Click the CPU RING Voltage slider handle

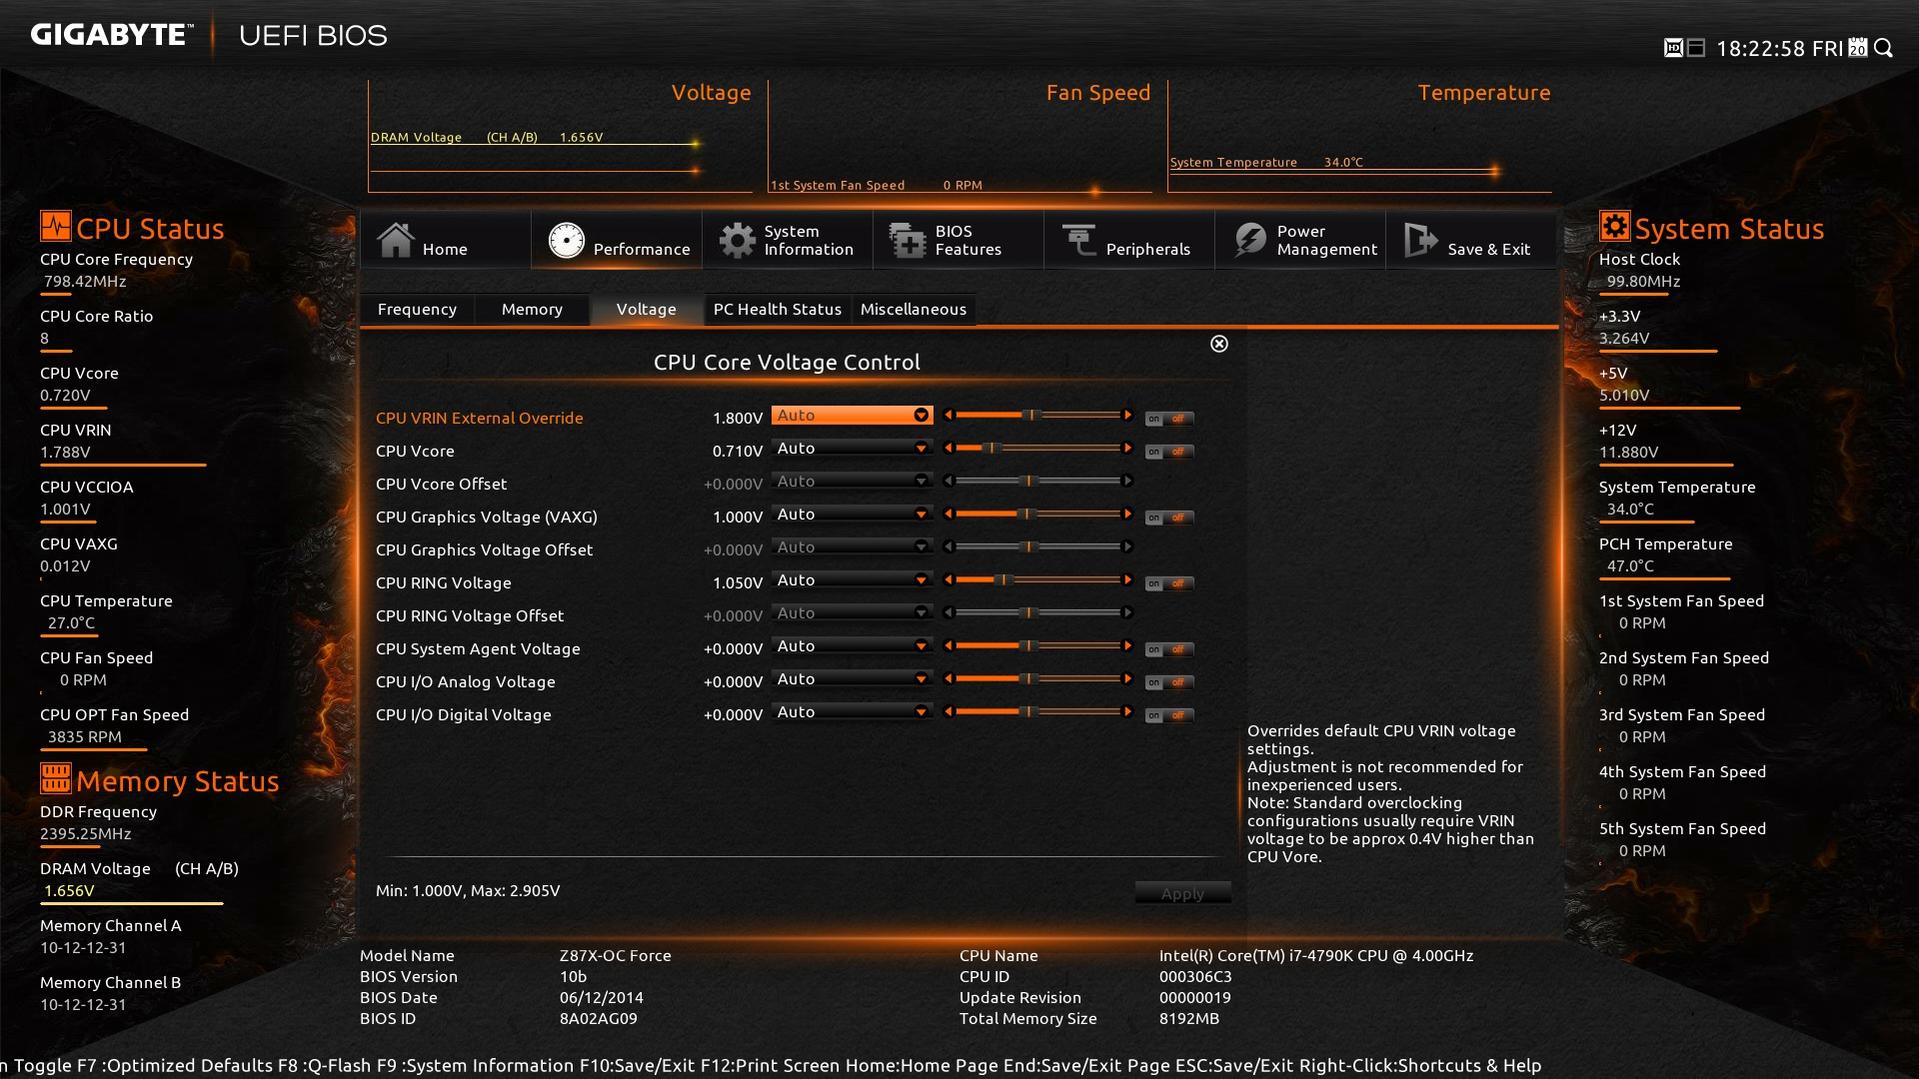point(1003,580)
